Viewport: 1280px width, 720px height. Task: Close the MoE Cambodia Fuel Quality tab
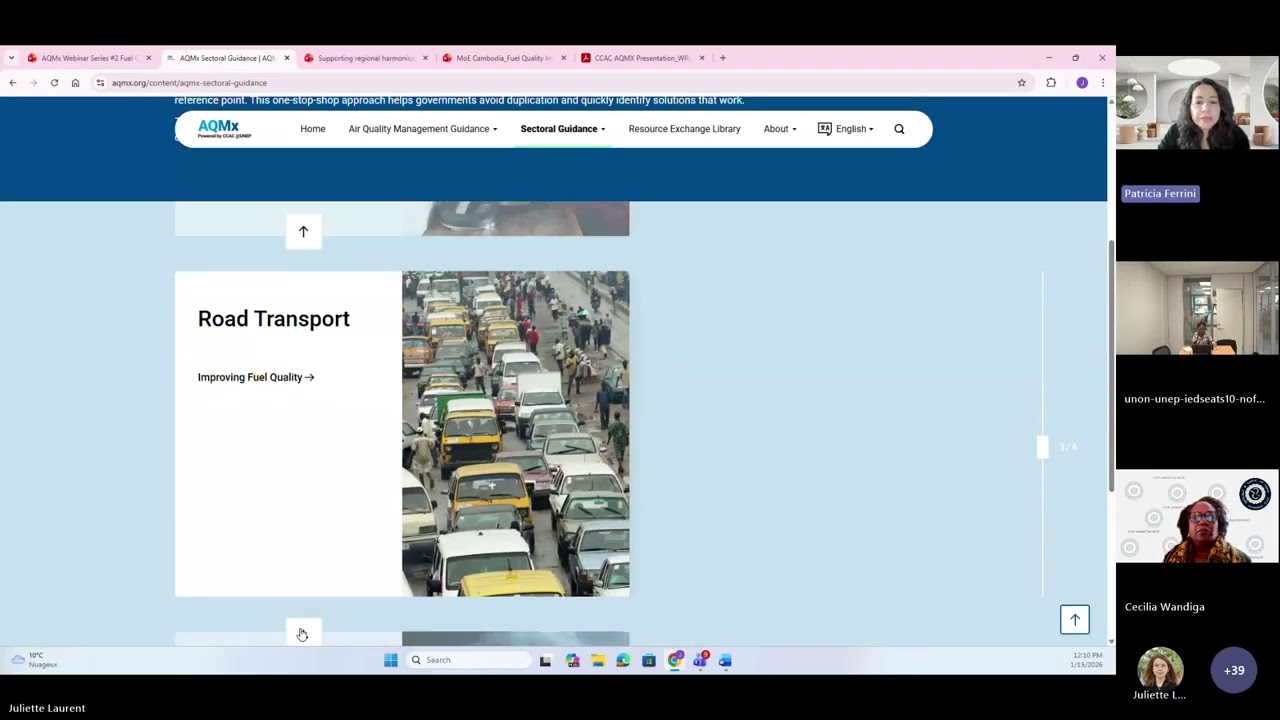point(563,58)
